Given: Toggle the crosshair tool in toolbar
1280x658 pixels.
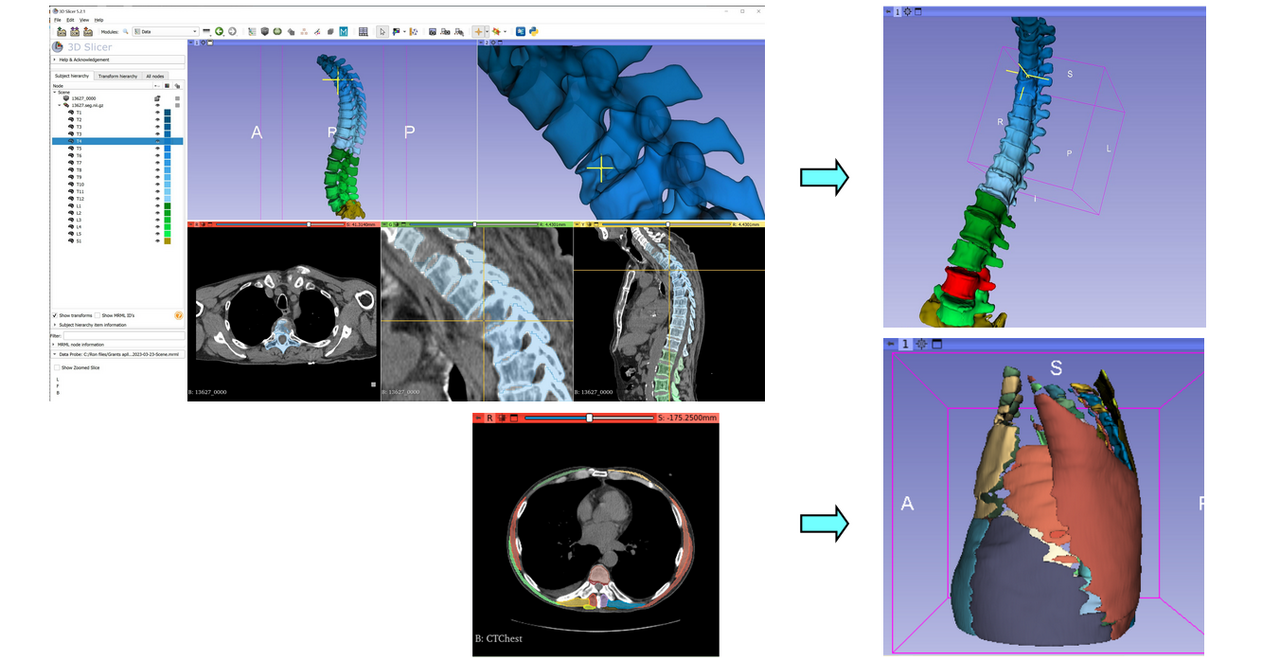Looking at the screenshot, I should pyautogui.click(x=479, y=31).
